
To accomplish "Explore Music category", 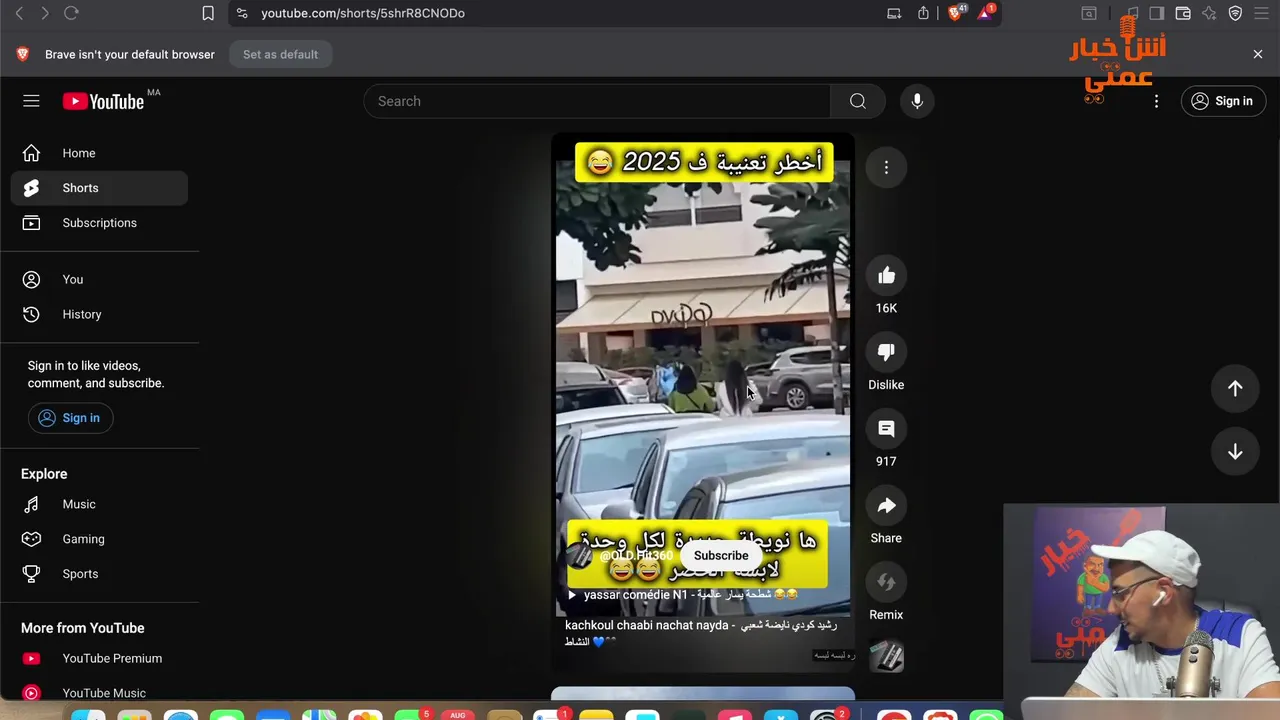I will [x=99, y=504].
